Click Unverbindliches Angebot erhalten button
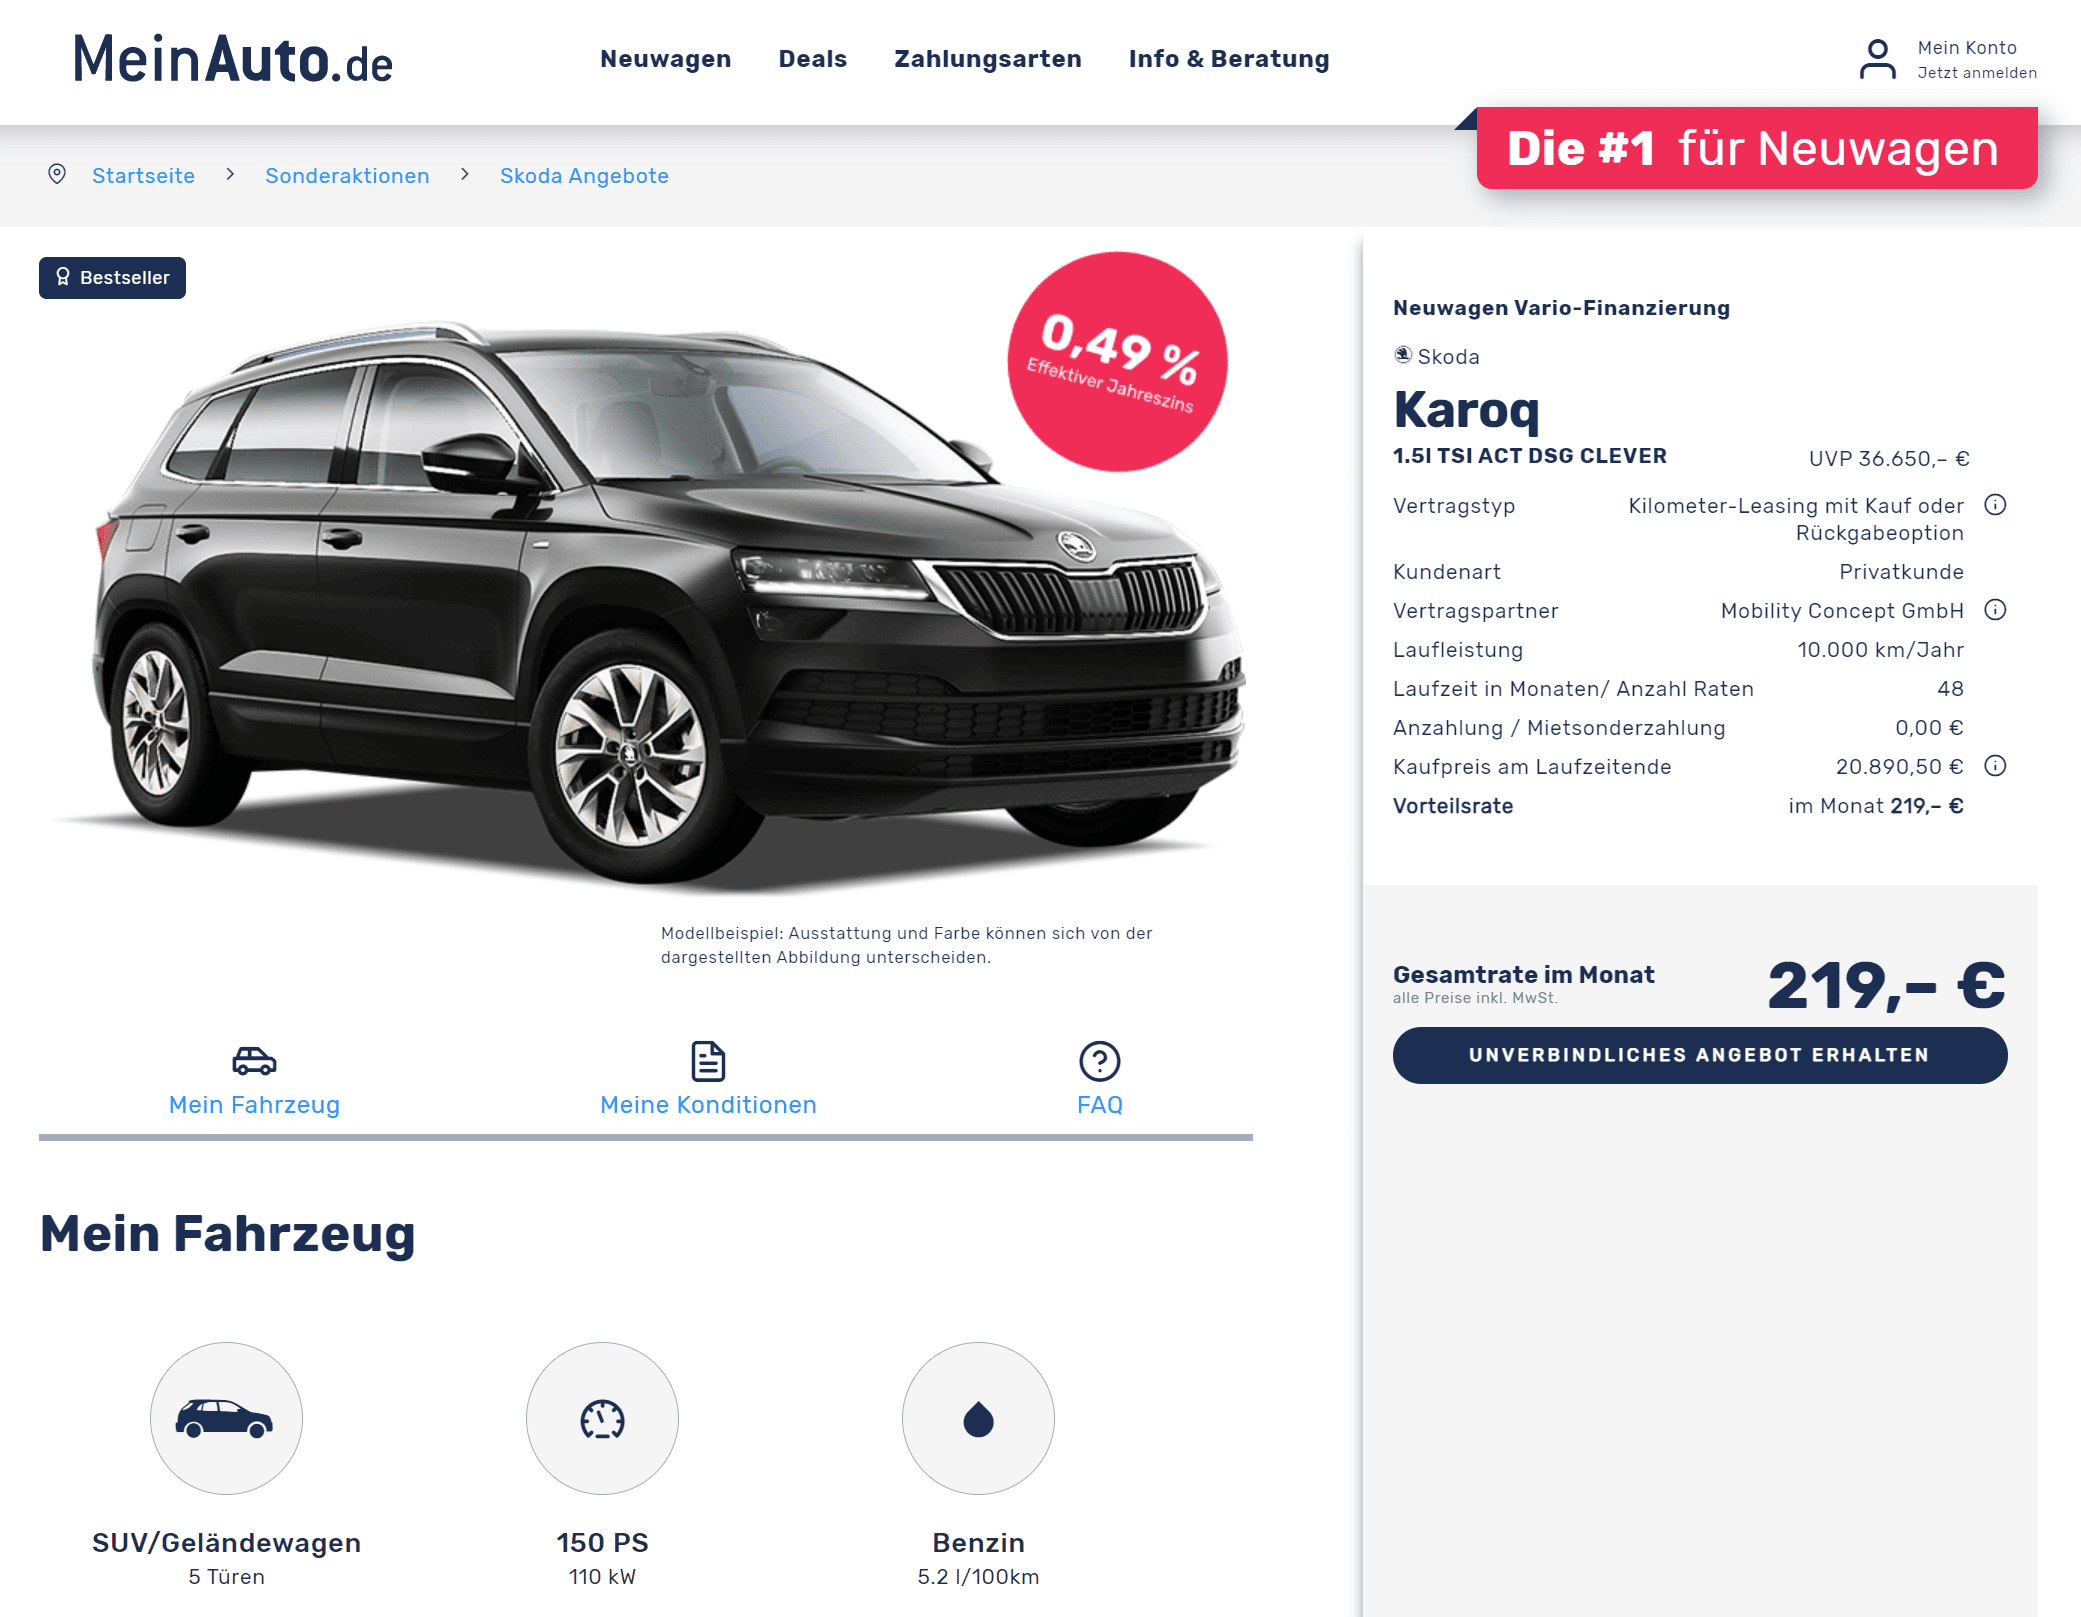2081x1617 pixels. click(1700, 1055)
